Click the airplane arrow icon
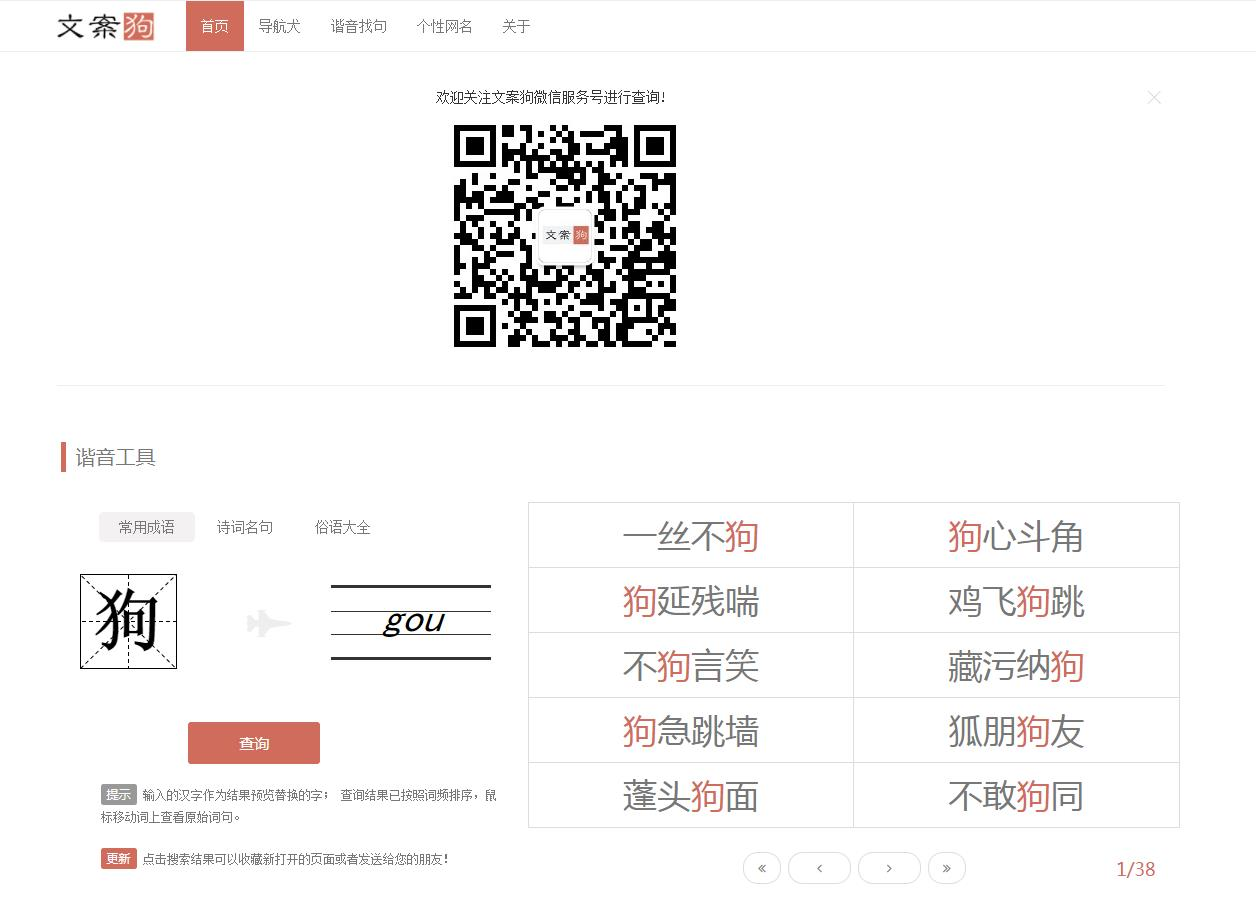Screen dimensions: 1256x899 coord(269,624)
